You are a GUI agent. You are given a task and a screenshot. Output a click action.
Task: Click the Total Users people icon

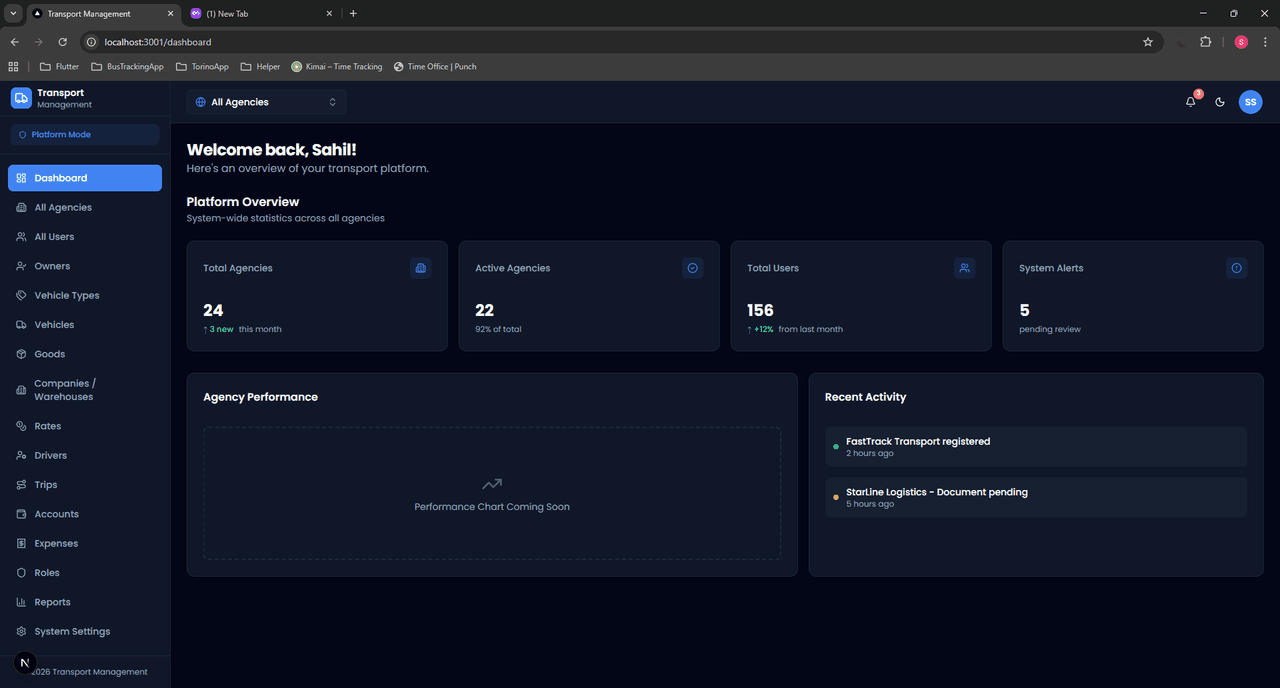tap(965, 268)
